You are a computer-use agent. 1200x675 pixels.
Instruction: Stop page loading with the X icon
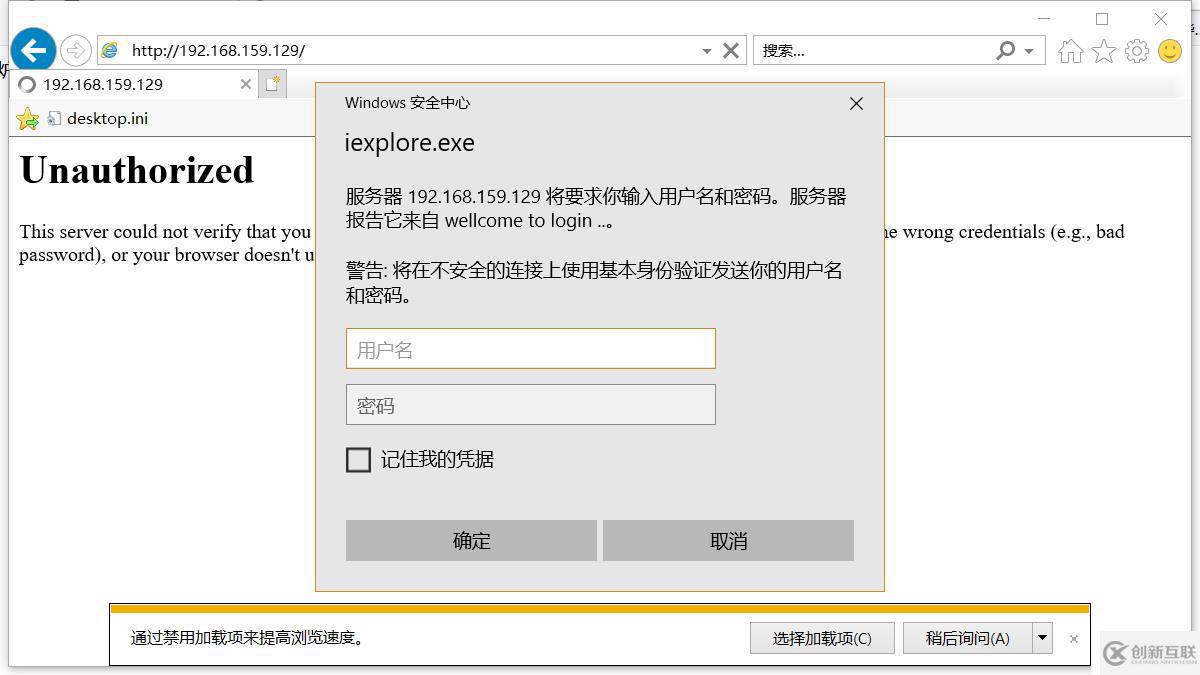point(731,50)
